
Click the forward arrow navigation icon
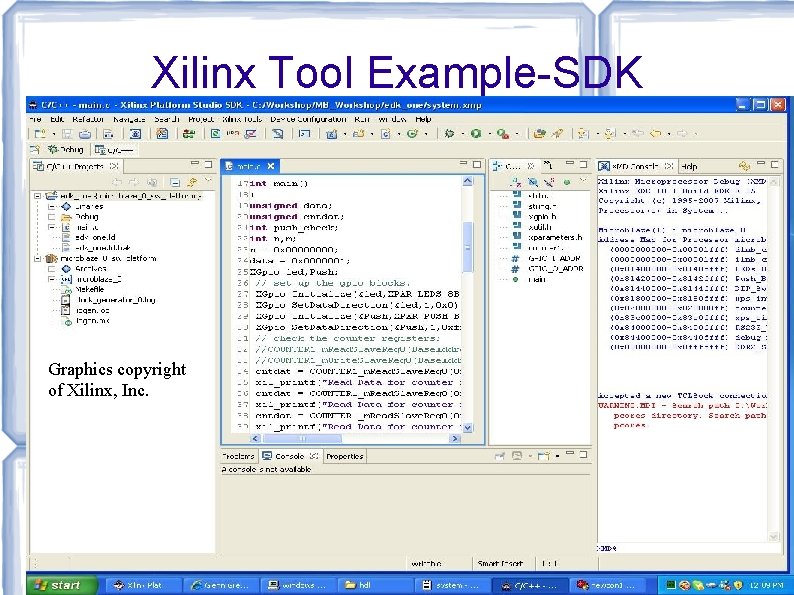point(682,133)
